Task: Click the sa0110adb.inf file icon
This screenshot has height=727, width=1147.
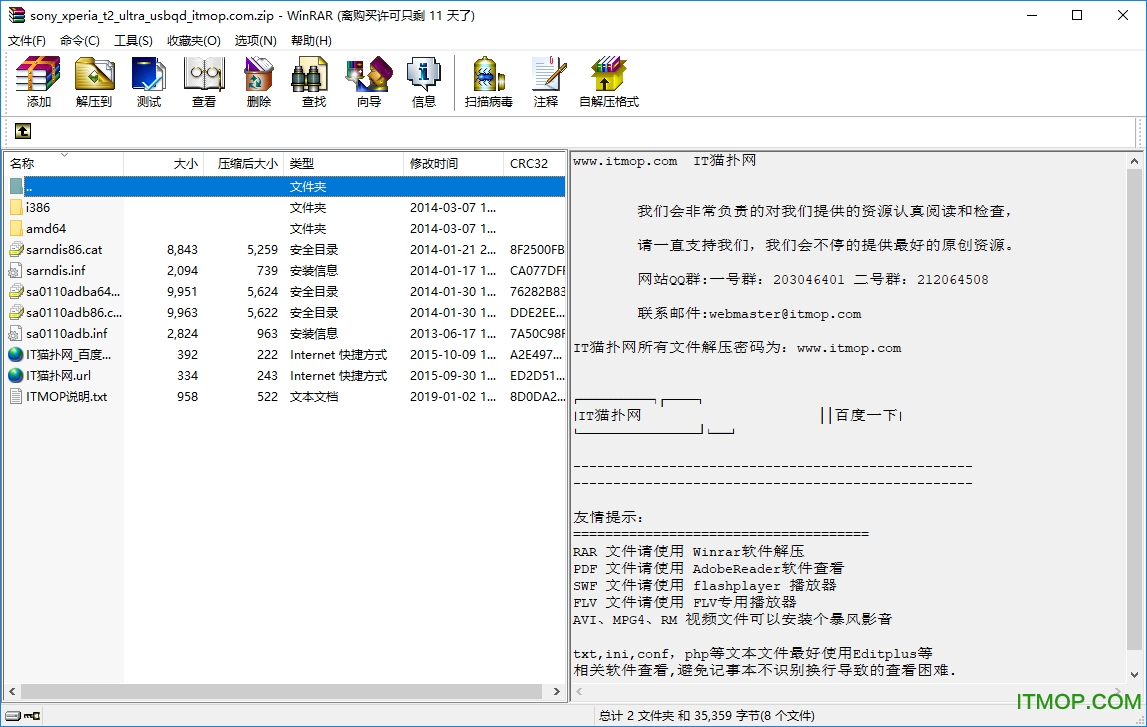Action: [x=16, y=334]
